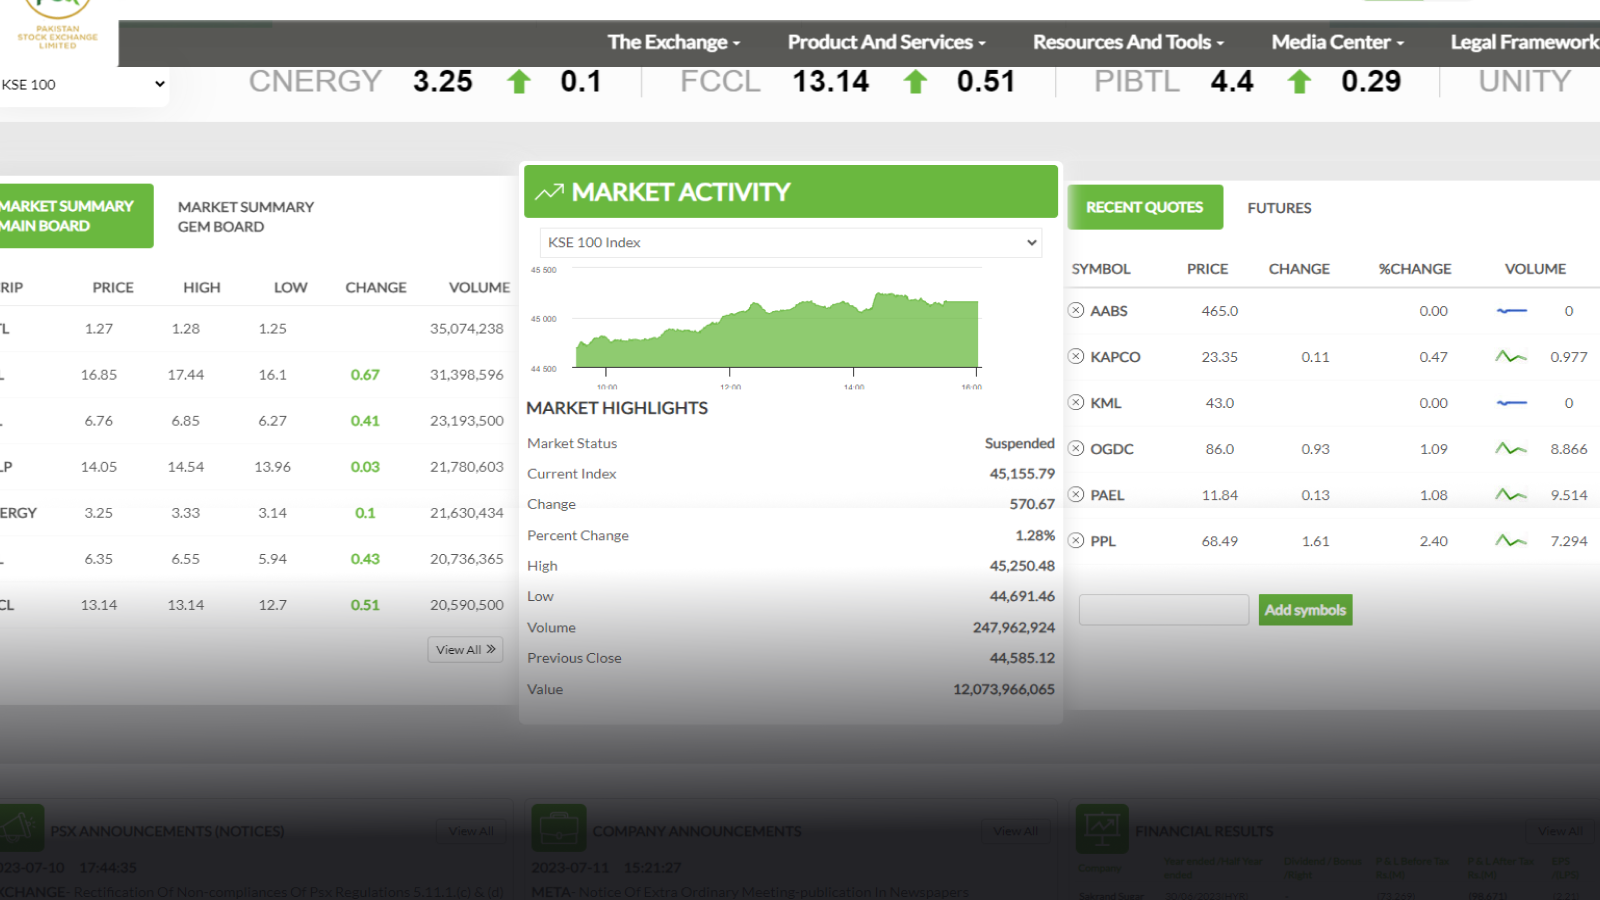Remove KML from recent quotes
1600x900 pixels.
click(x=1076, y=402)
